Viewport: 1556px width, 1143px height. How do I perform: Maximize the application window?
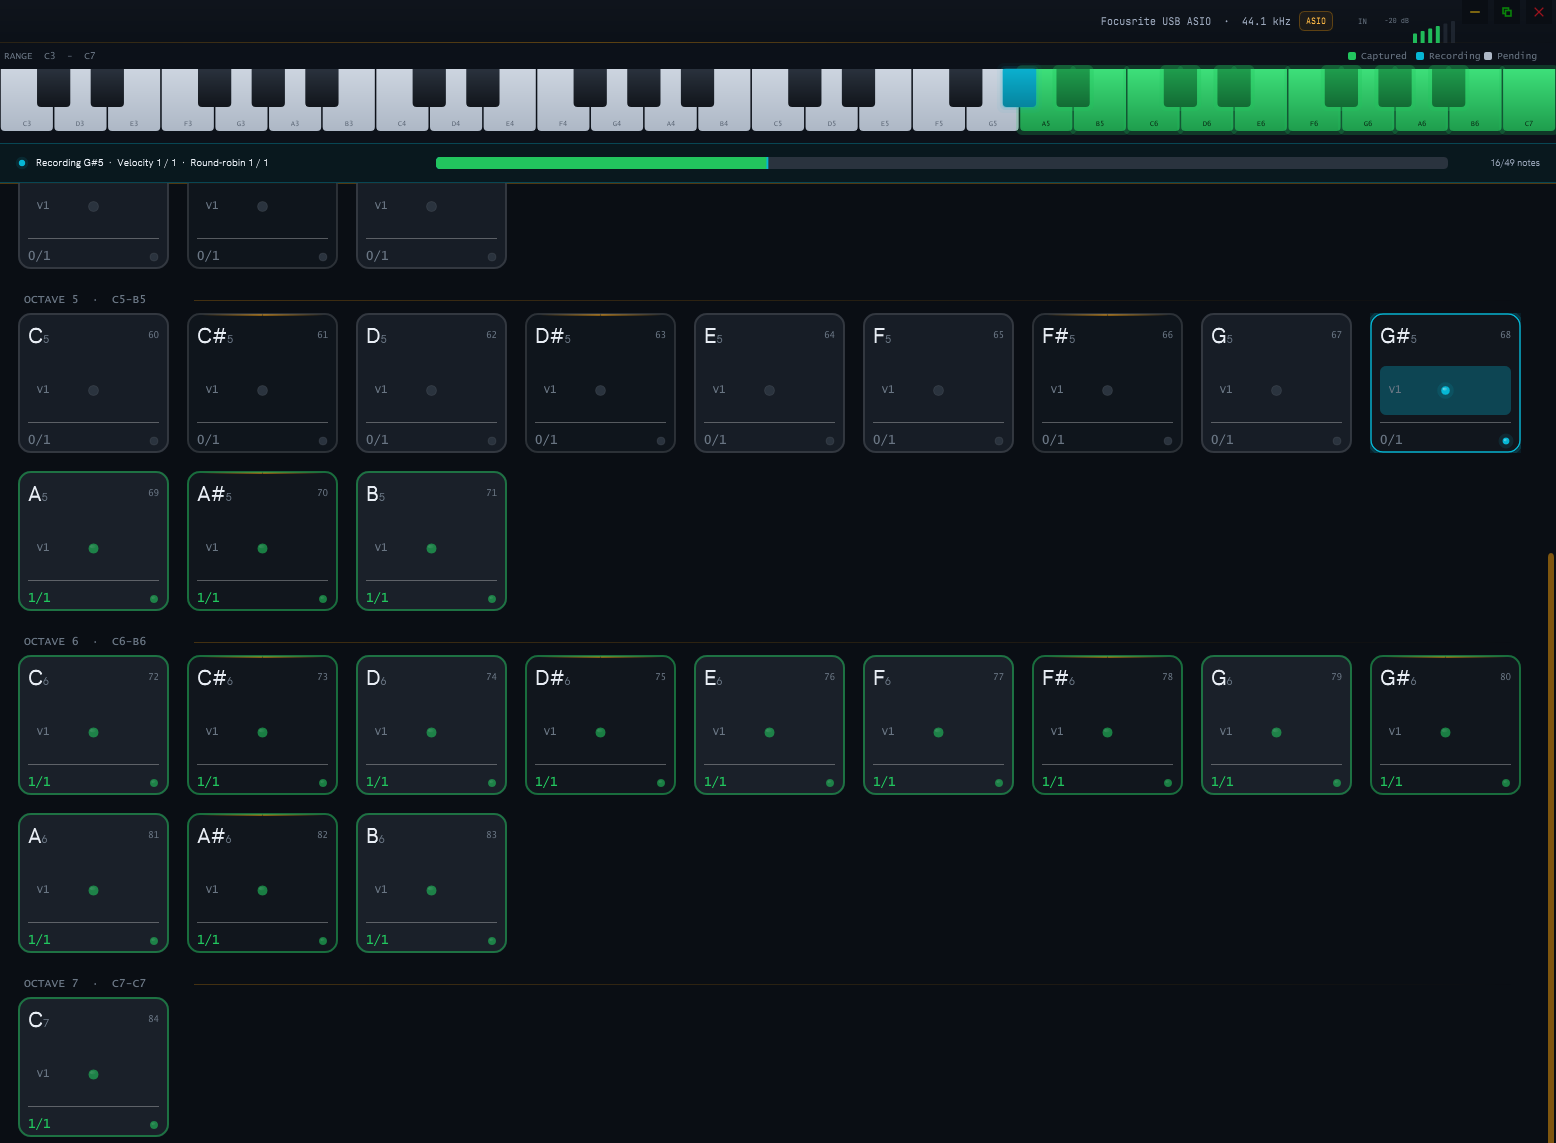pyautogui.click(x=1506, y=12)
